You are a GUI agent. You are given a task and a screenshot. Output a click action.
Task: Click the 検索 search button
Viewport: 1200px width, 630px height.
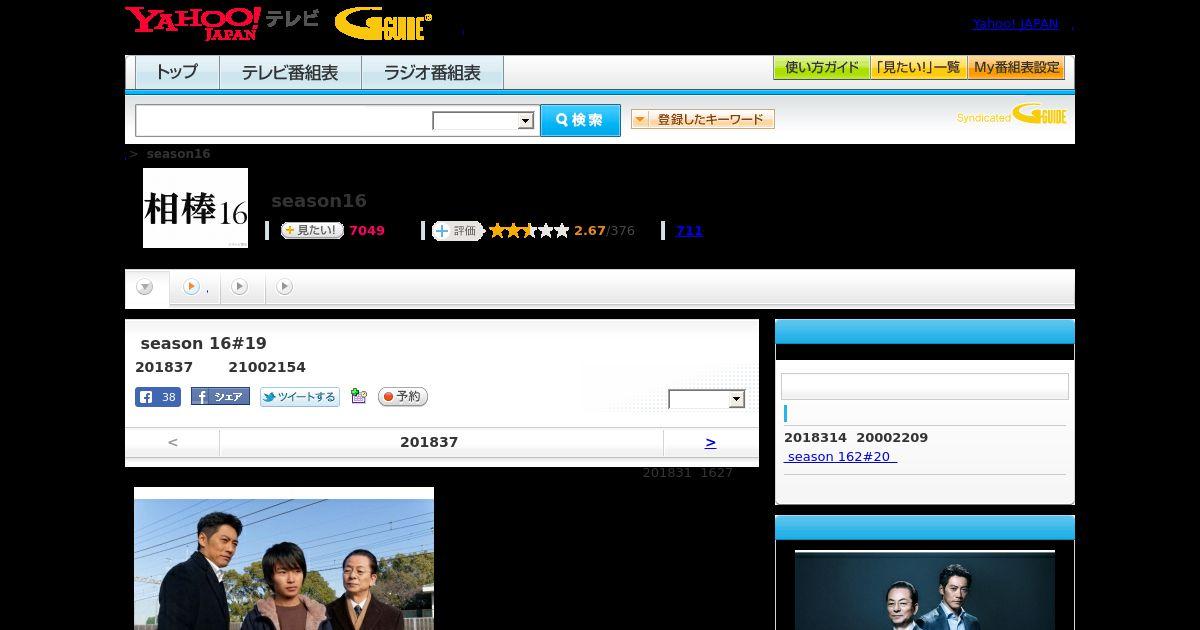coord(580,120)
